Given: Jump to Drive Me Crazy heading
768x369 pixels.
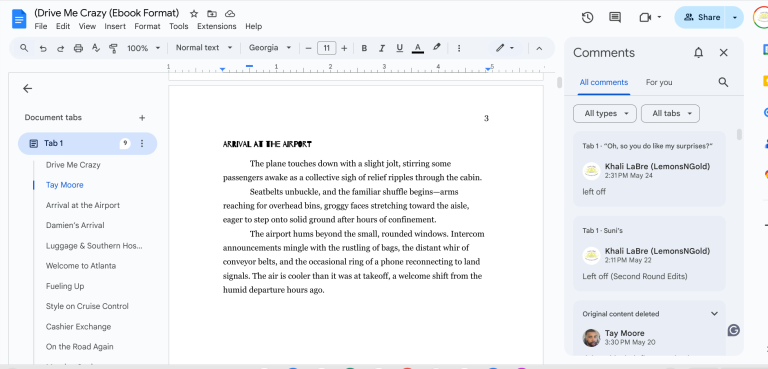Looking at the screenshot, I should click(x=73, y=165).
